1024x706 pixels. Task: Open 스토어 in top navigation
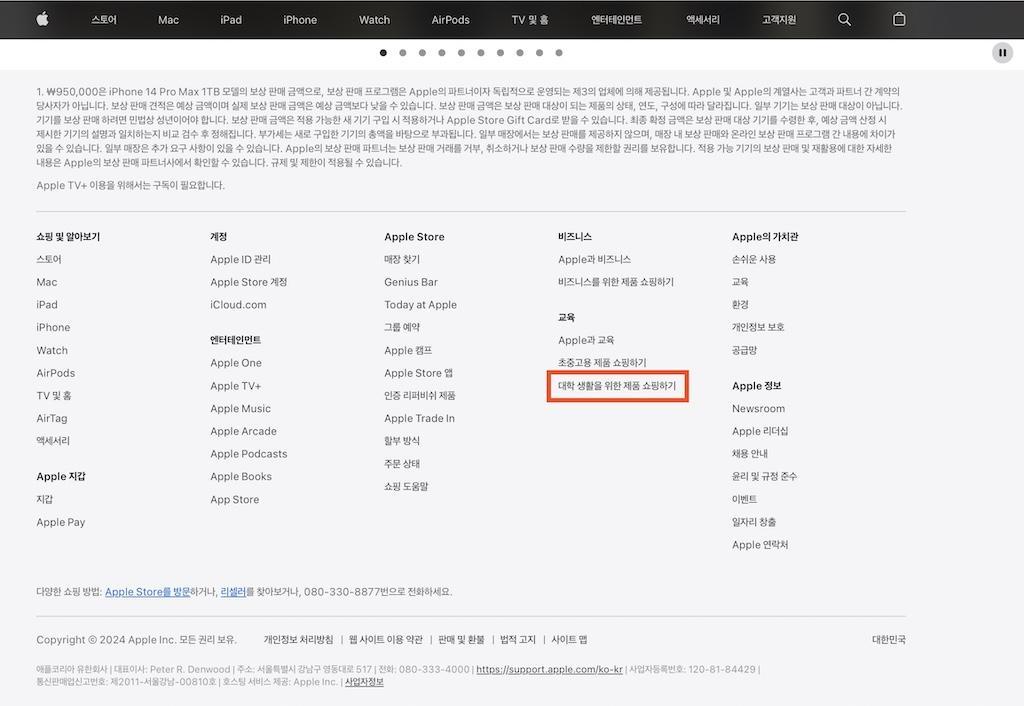click(104, 20)
